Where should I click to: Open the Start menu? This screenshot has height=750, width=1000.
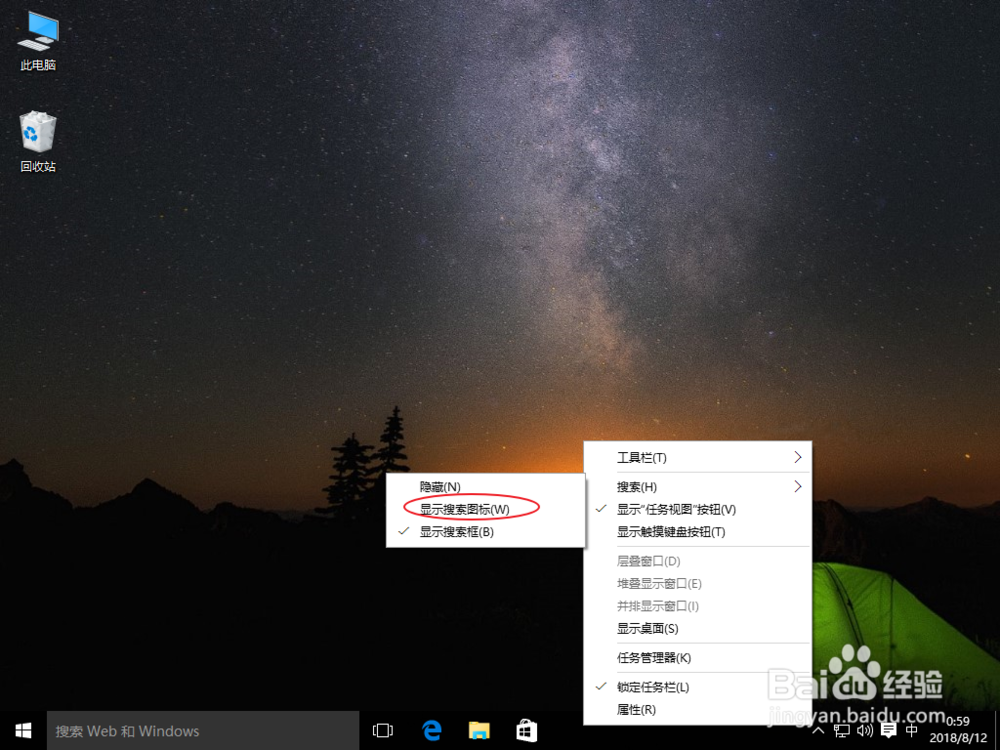point(22,730)
